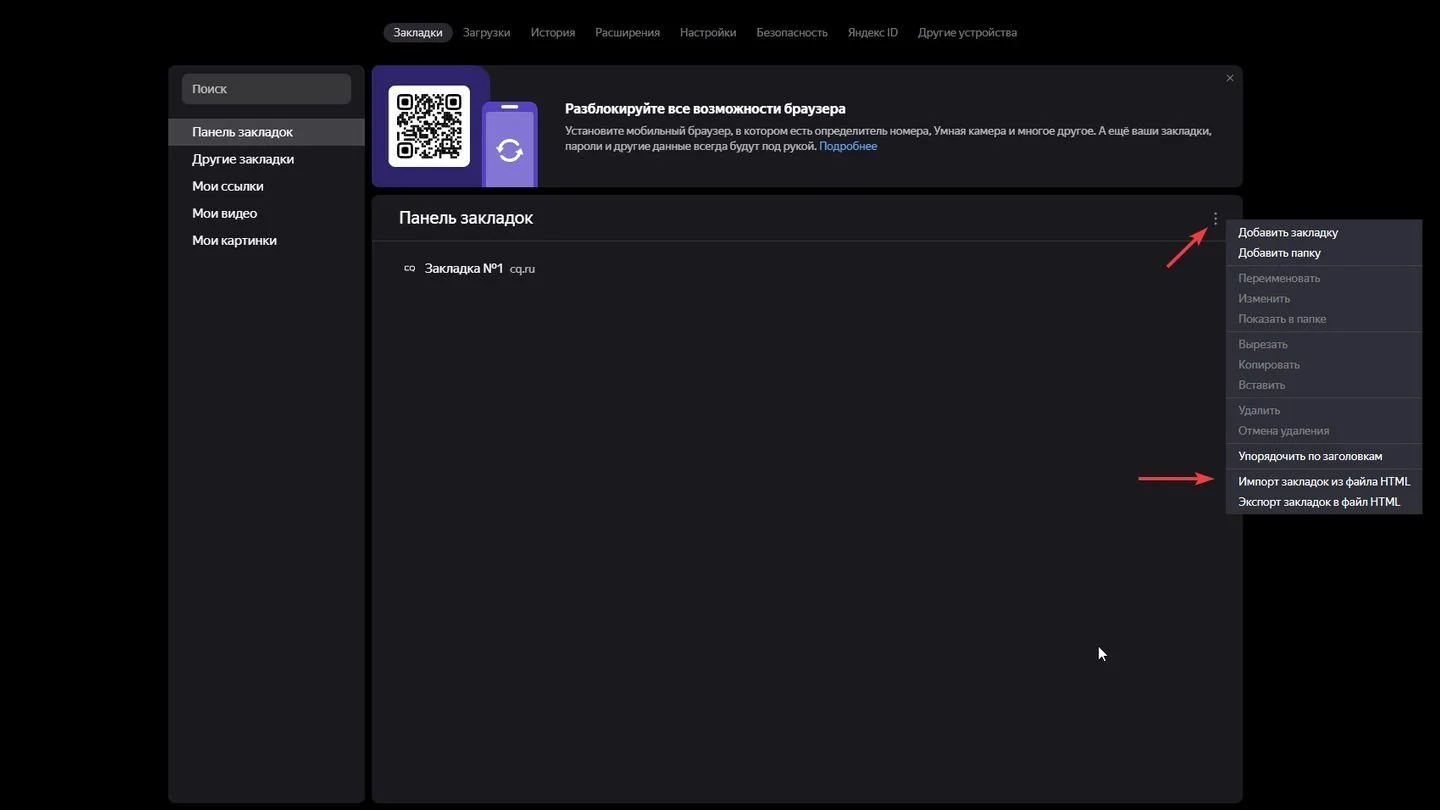Focus the Поиск search field
The image size is (1440, 810).
coord(266,89)
